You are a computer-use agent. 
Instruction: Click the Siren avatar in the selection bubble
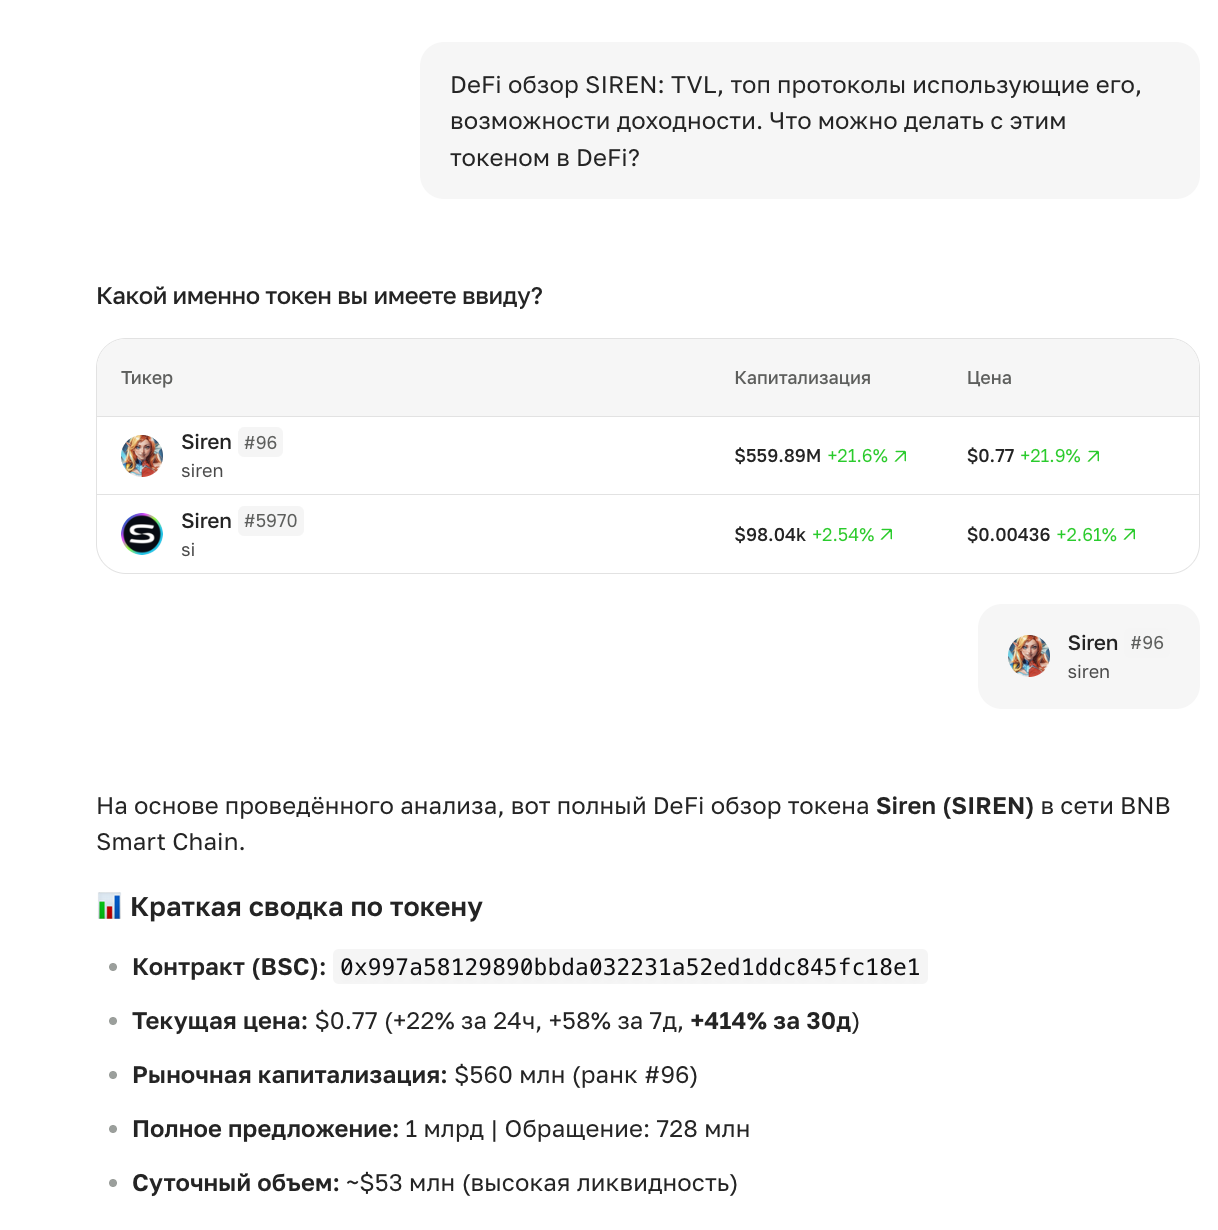click(x=1029, y=656)
